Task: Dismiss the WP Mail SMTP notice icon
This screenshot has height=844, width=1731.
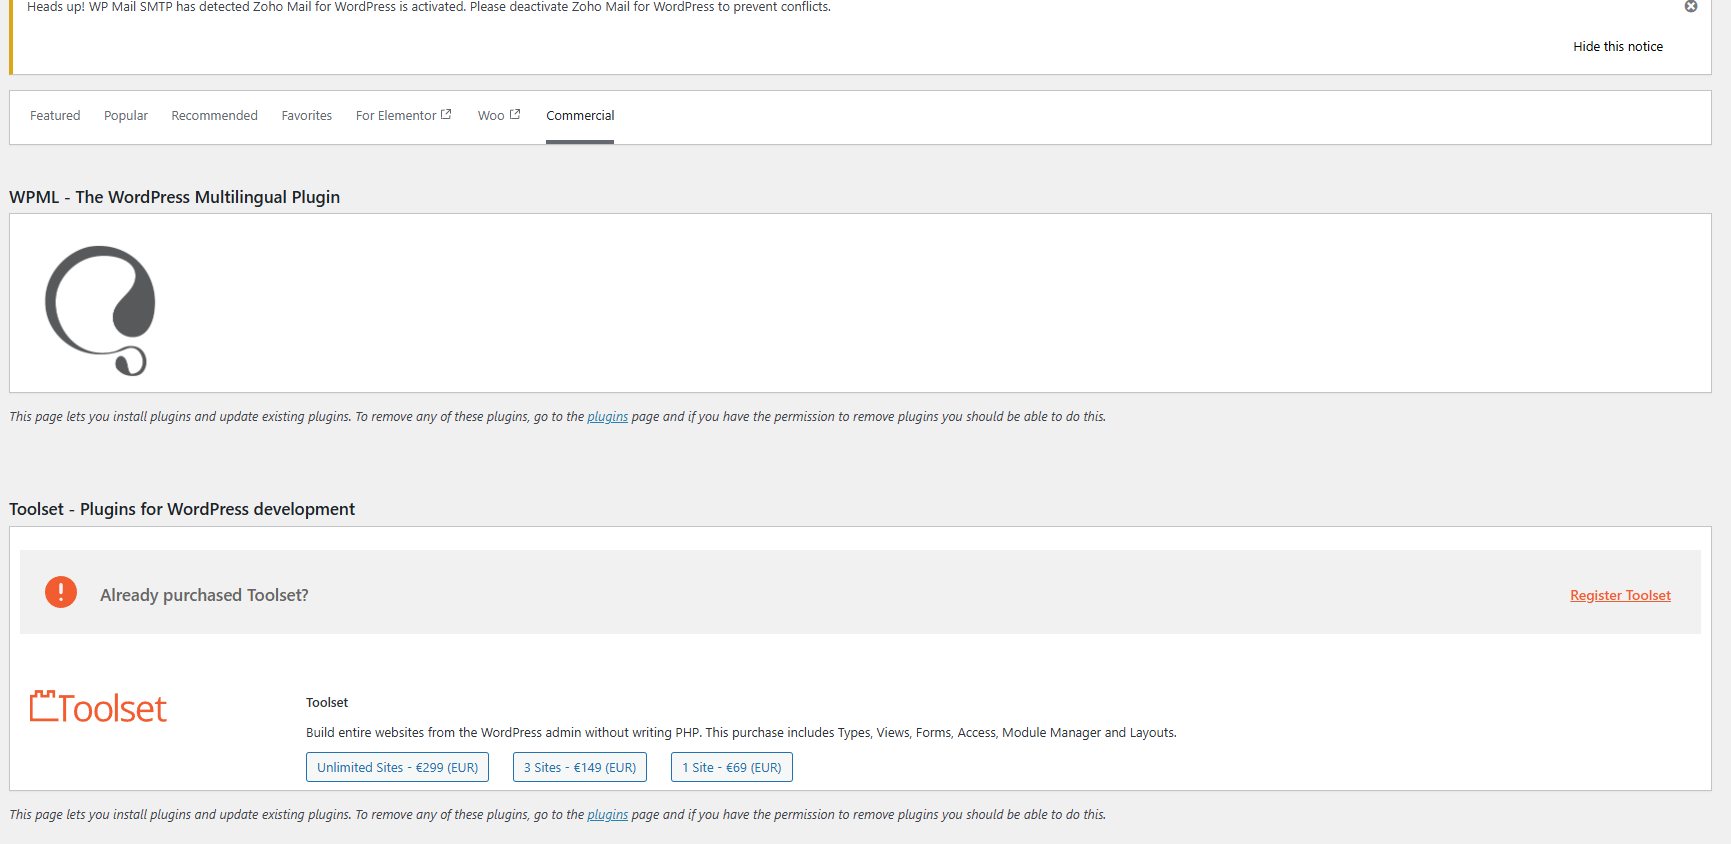Action: click(x=1691, y=6)
